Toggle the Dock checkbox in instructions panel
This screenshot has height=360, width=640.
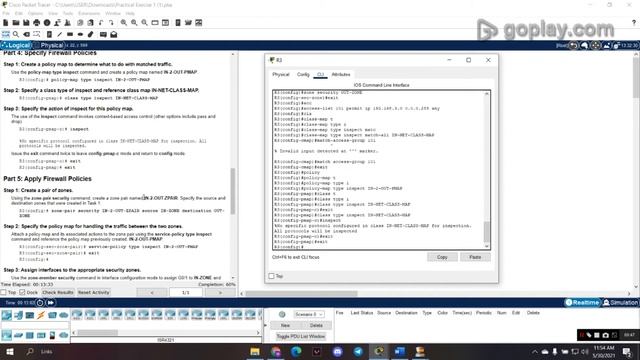(22, 292)
